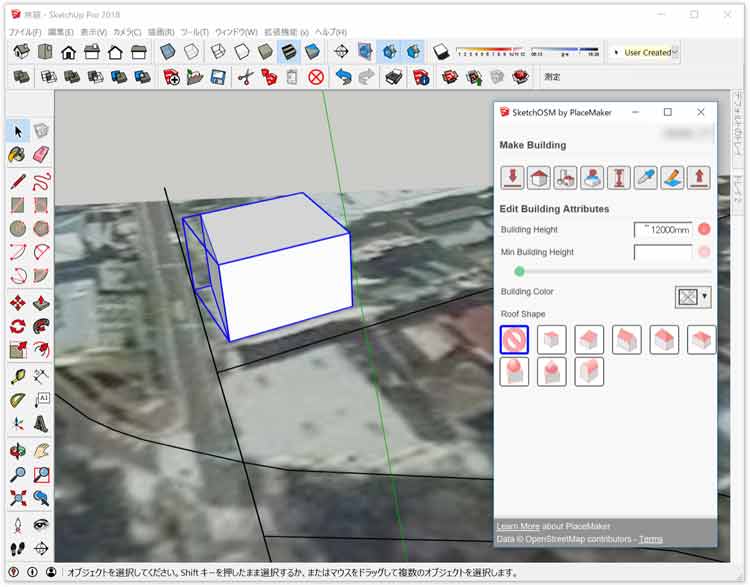Click the Zoom magnifier tool
Image resolution: width=750 pixels, height=587 pixels.
(18, 474)
